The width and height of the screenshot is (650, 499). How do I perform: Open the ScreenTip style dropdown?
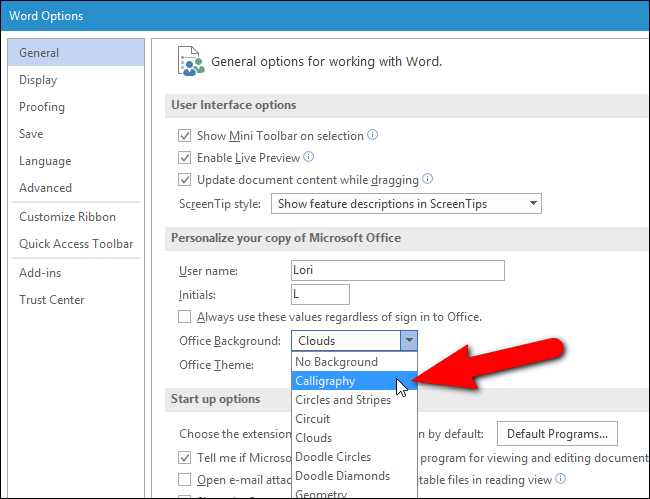(x=406, y=203)
